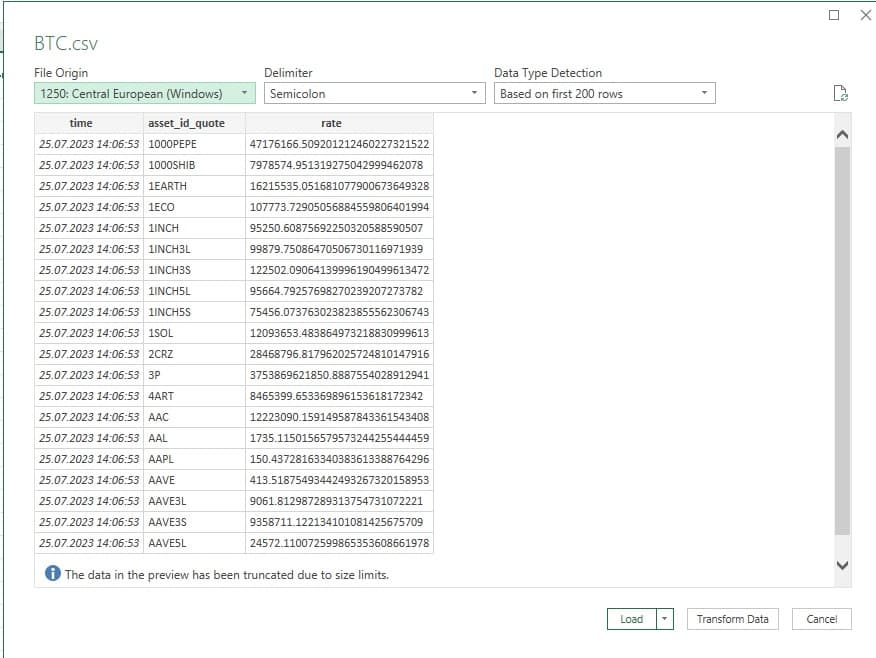876x658 pixels.
Task: Click the truncated preview notice text
Action: coord(227,574)
